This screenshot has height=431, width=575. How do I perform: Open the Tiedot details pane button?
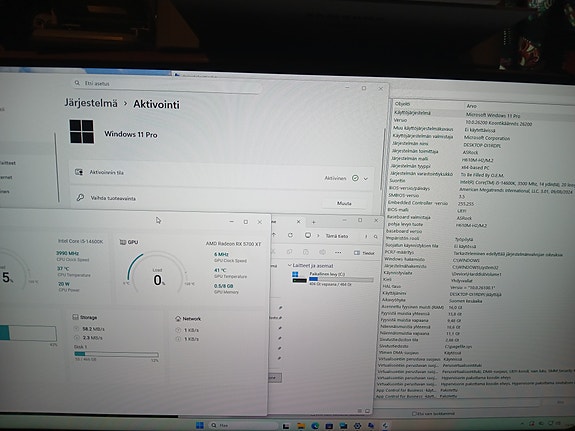coord(364,253)
